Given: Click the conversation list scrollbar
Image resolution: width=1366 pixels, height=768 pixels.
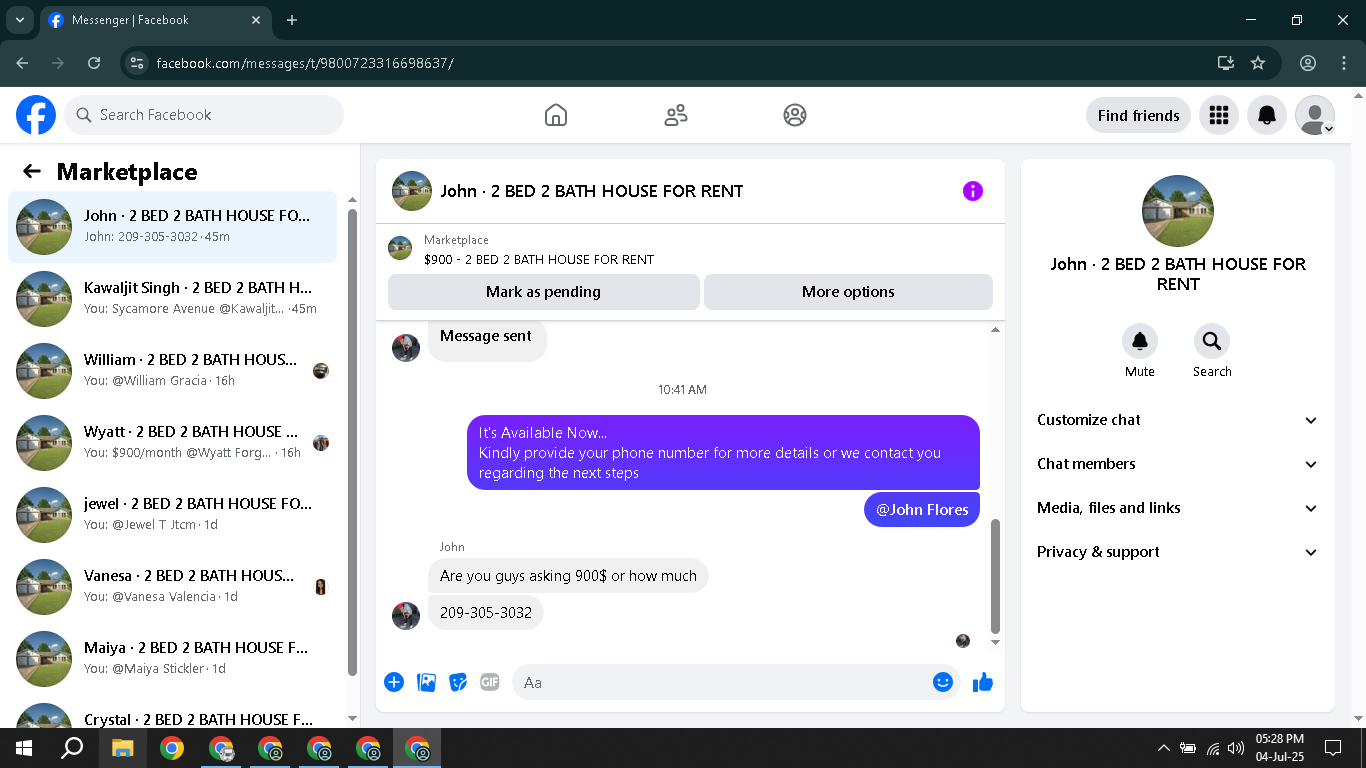Looking at the screenshot, I should click(x=352, y=442).
